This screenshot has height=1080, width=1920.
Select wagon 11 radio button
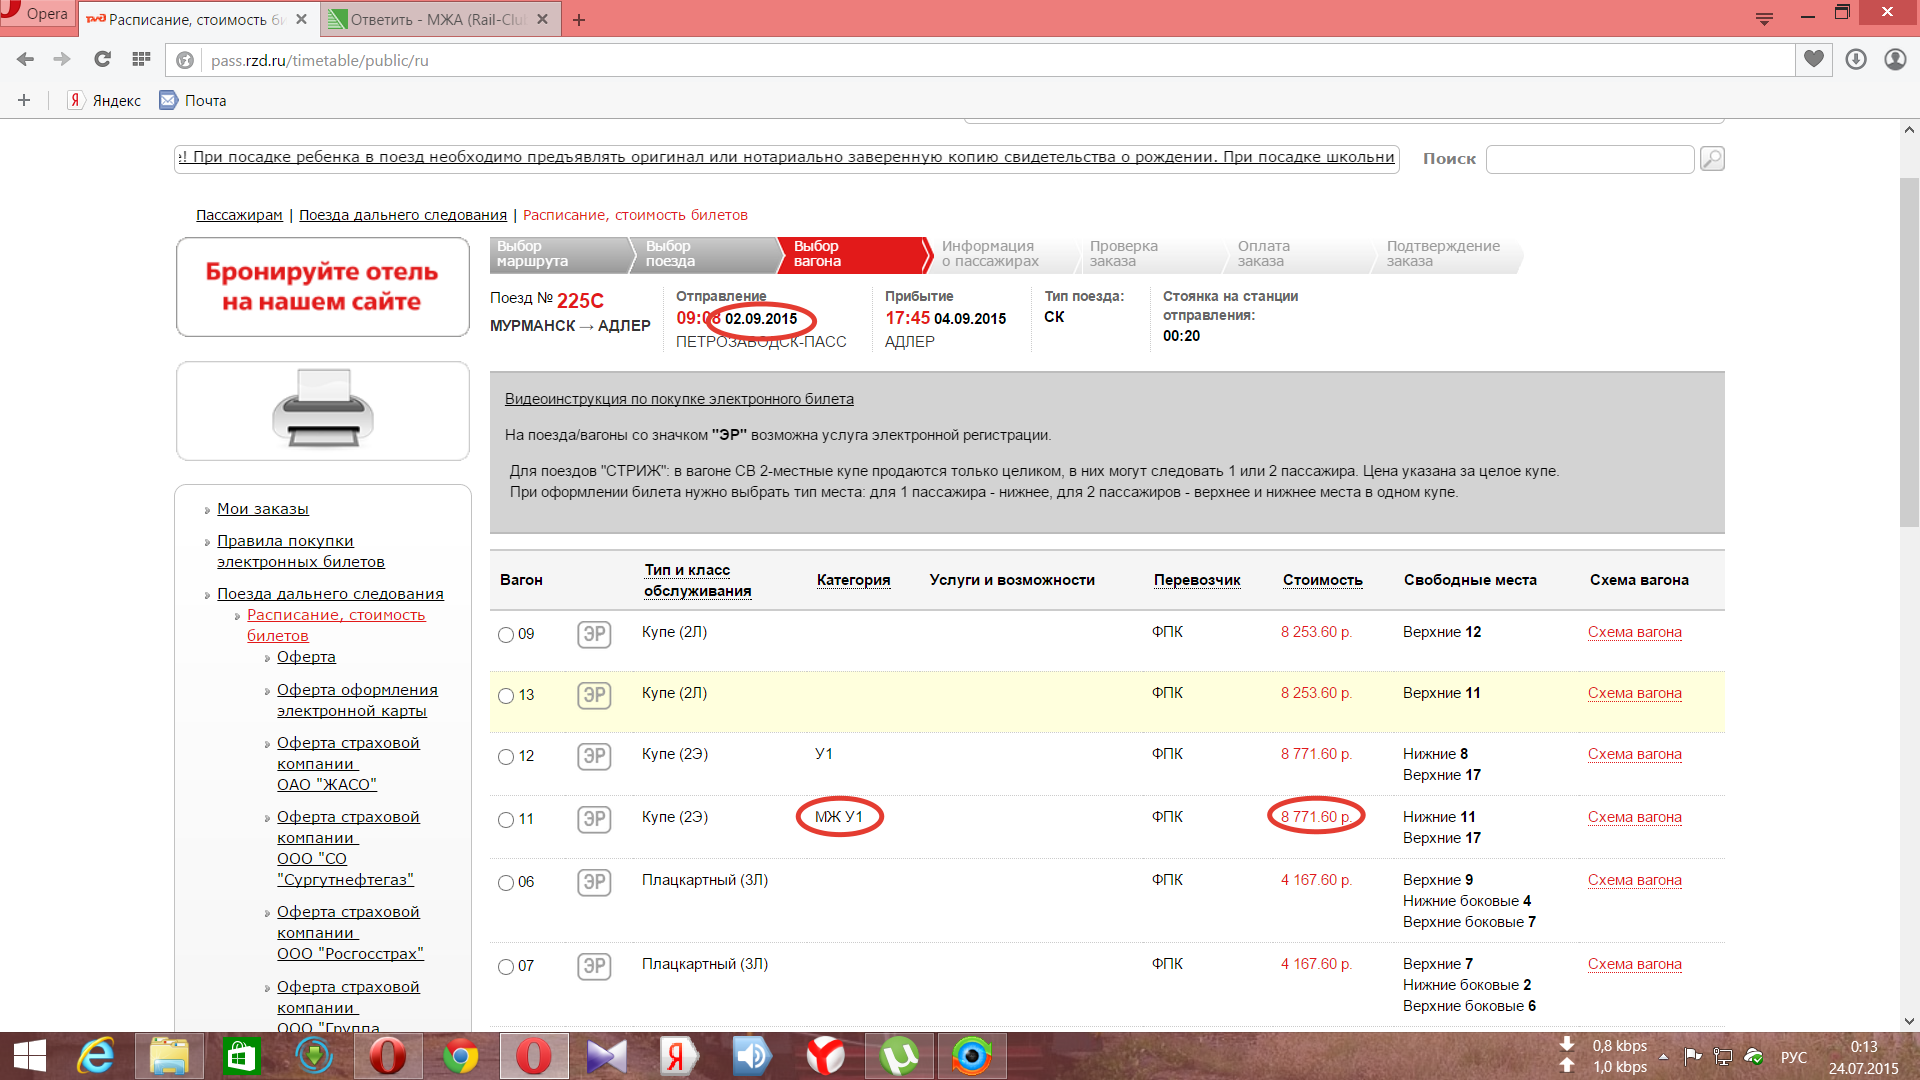point(506,820)
